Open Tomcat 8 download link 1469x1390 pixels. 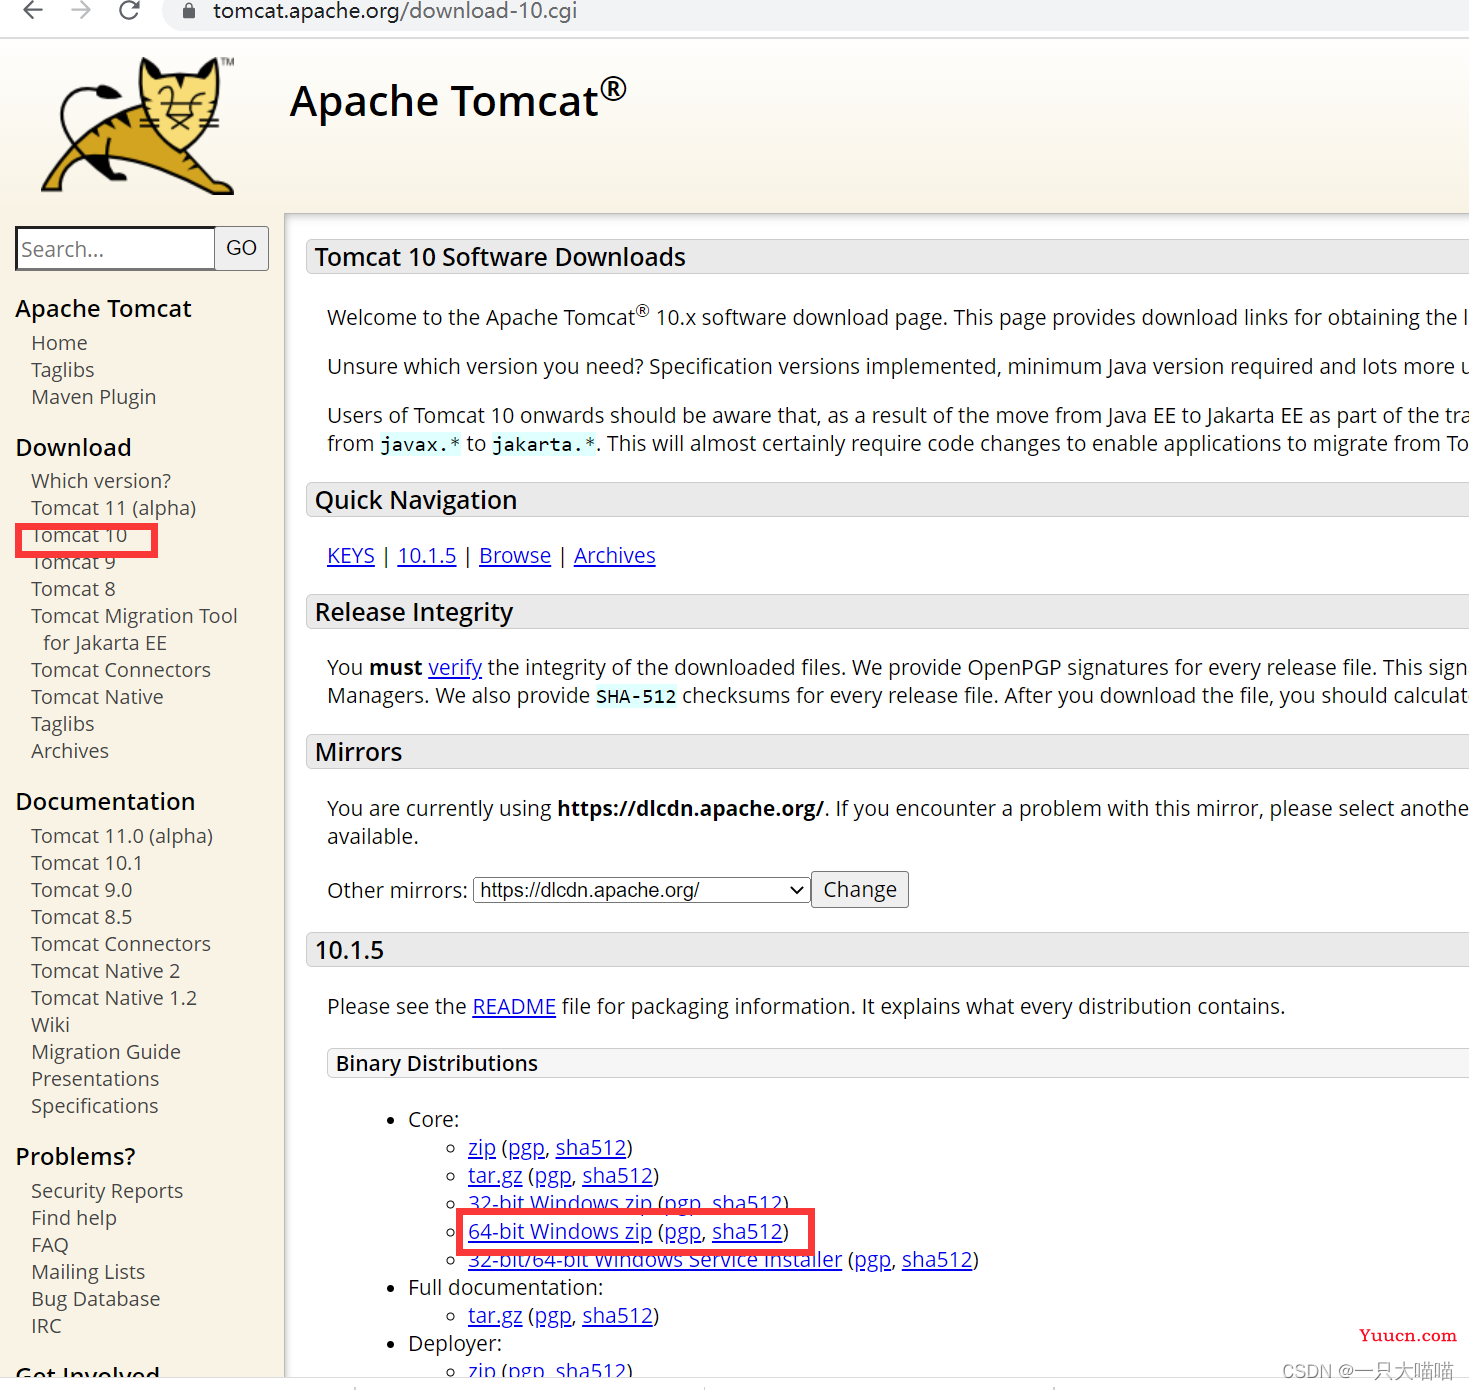click(x=73, y=589)
